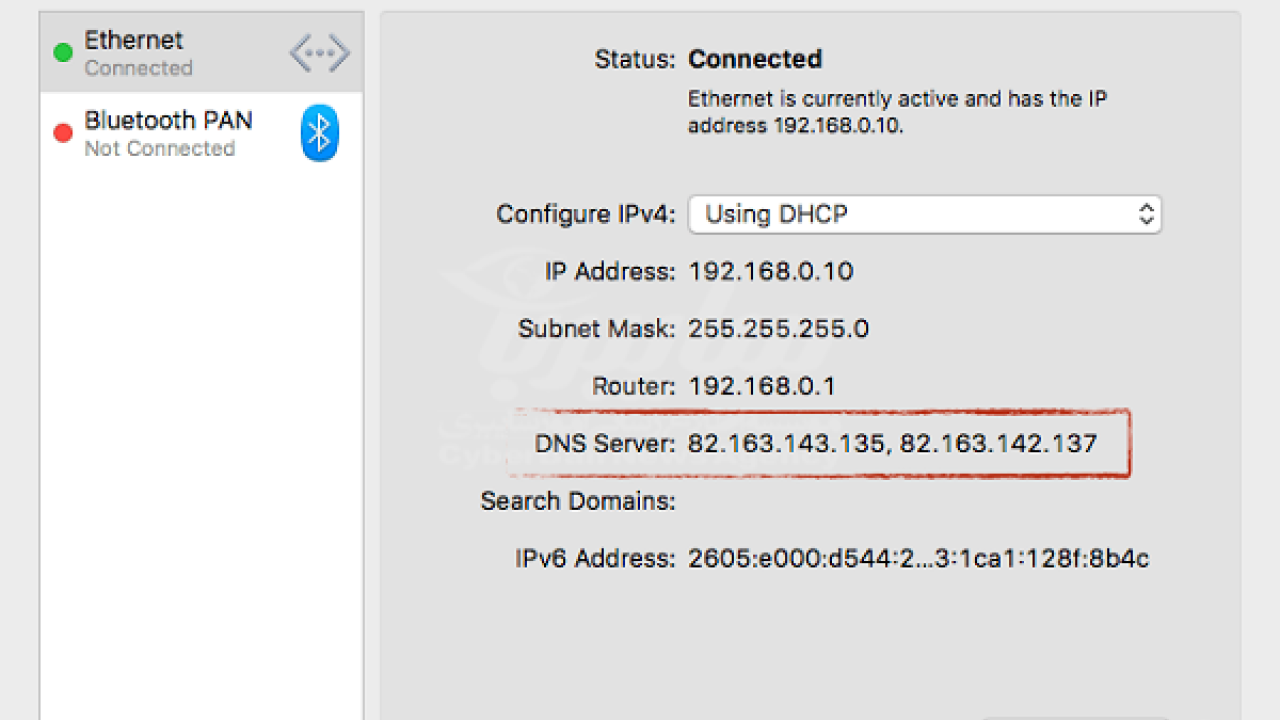
Task: Click the DNS Server addresses
Action: [893, 443]
